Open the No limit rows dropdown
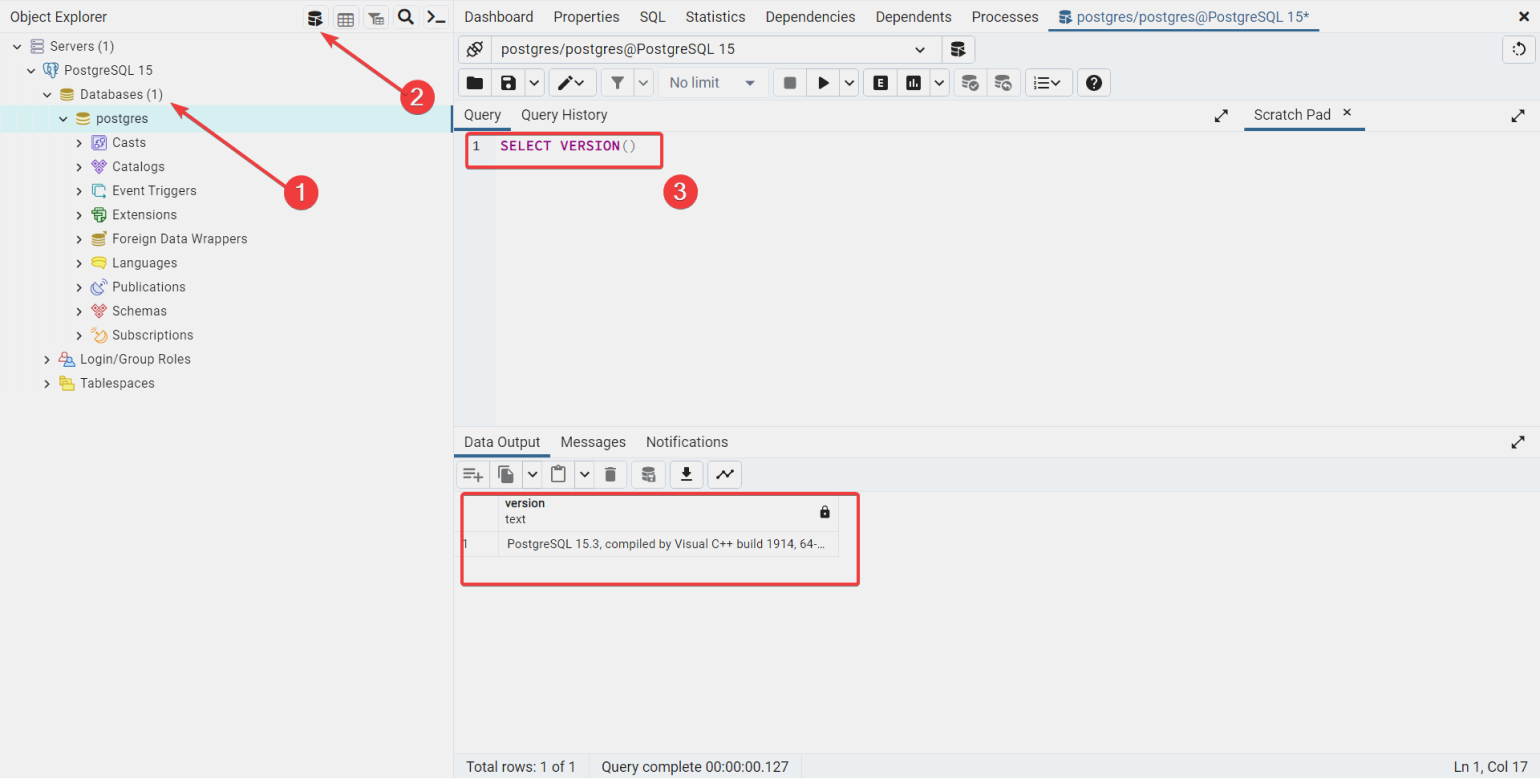 point(711,83)
